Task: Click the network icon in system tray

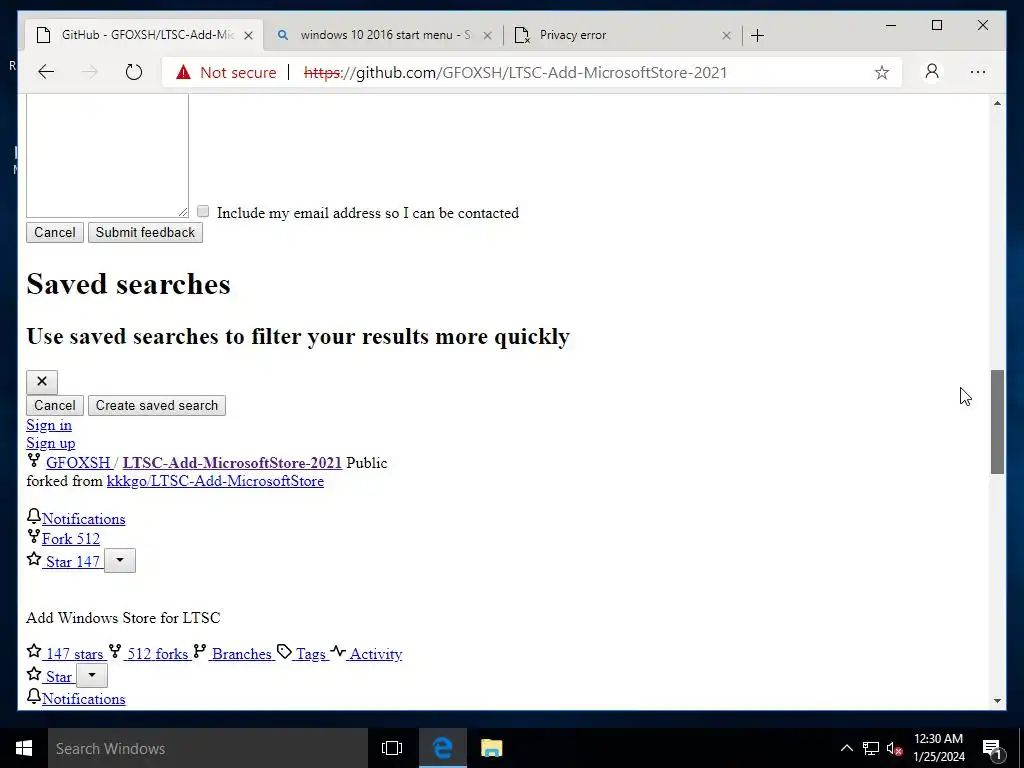Action: 871,748
